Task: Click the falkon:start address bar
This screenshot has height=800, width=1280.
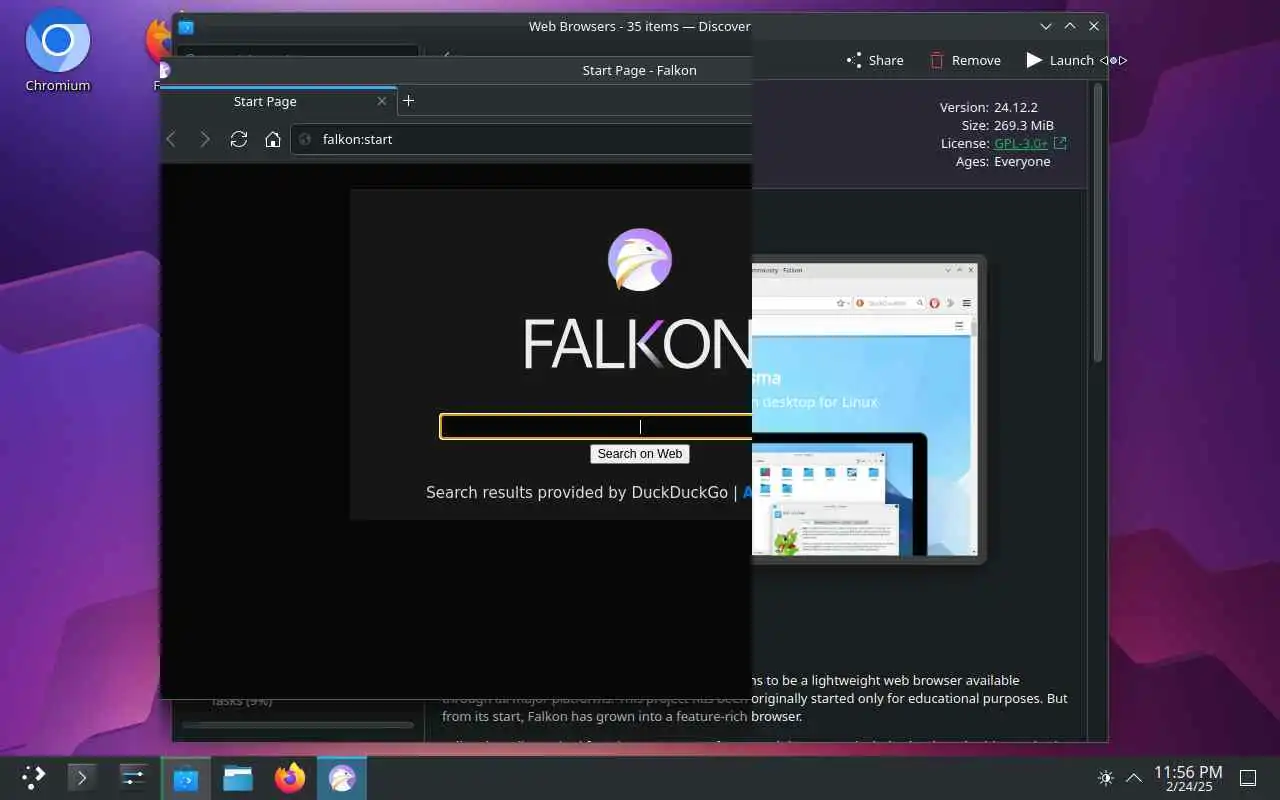Action: 521,139
